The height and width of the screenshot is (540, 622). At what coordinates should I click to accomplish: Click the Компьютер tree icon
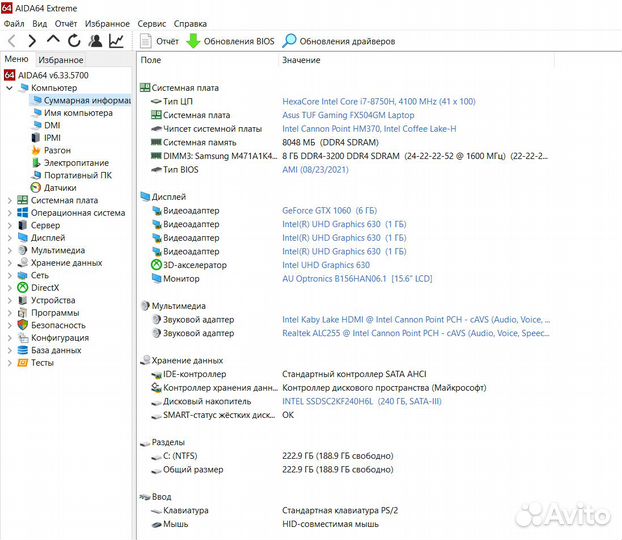[25, 87]
